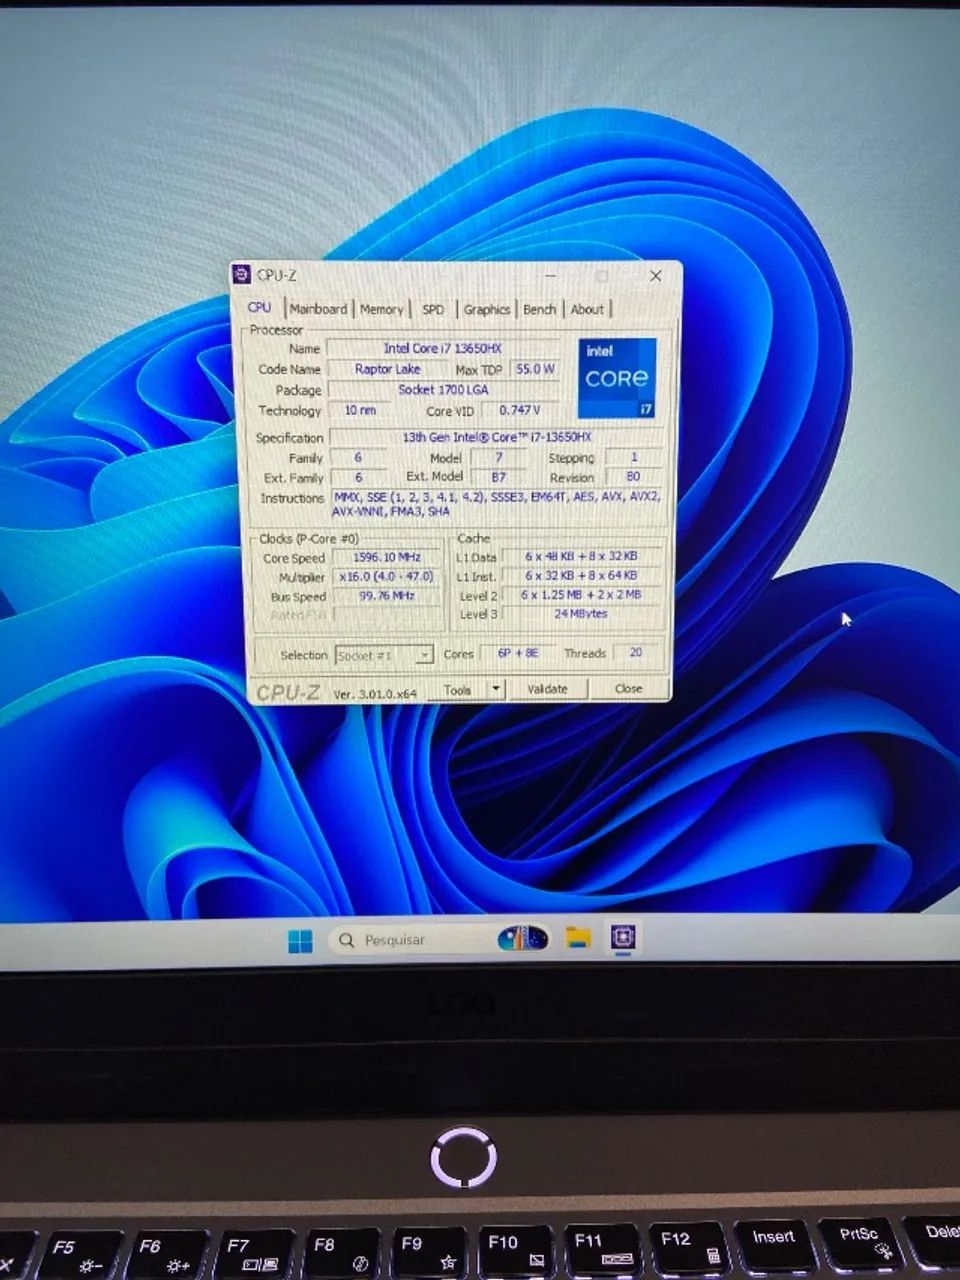Open the Memory tab
The height and width of the screenshot is (1280, 960).
click(x=381, y=309)
